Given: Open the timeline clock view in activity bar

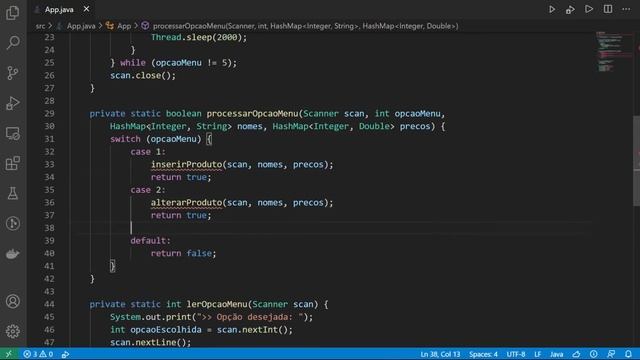Looking at the screenshot, I should [13, 223].
